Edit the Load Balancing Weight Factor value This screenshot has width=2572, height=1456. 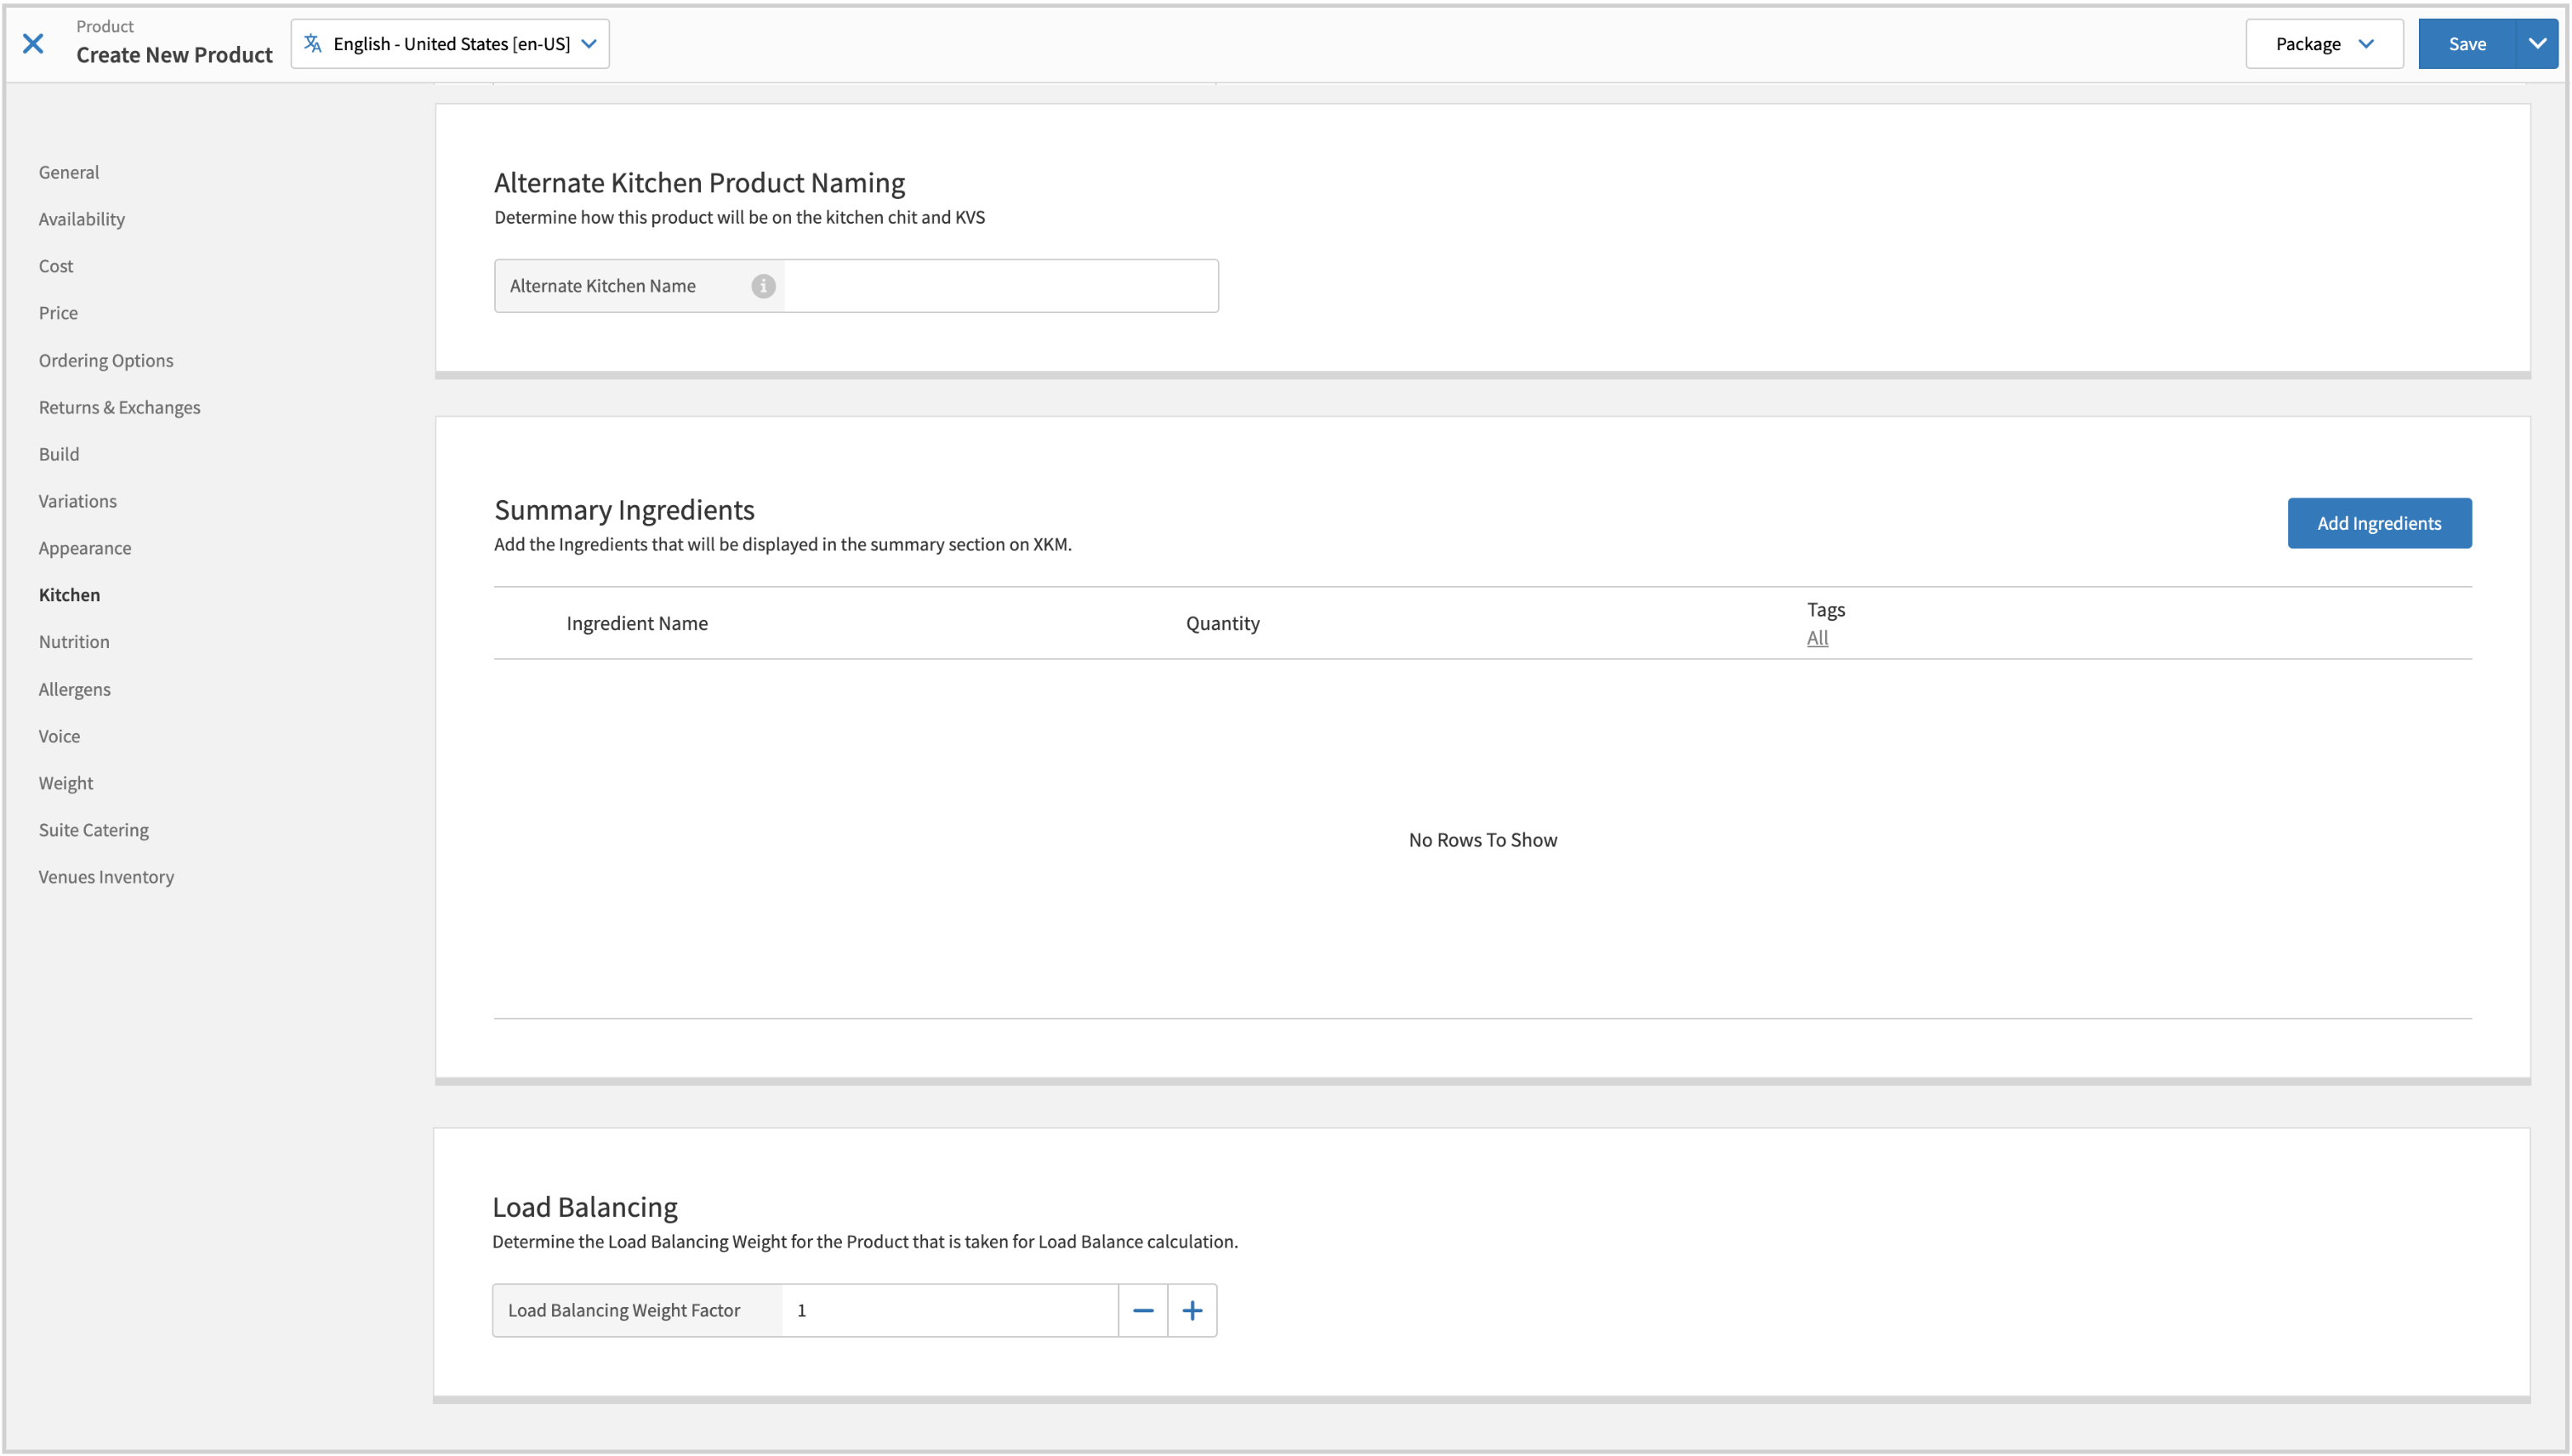tap(950, 1309)
